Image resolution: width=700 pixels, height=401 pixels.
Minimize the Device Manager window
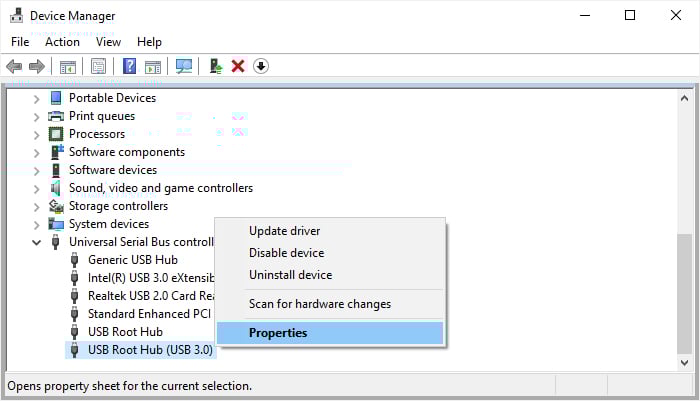[585, 16]
